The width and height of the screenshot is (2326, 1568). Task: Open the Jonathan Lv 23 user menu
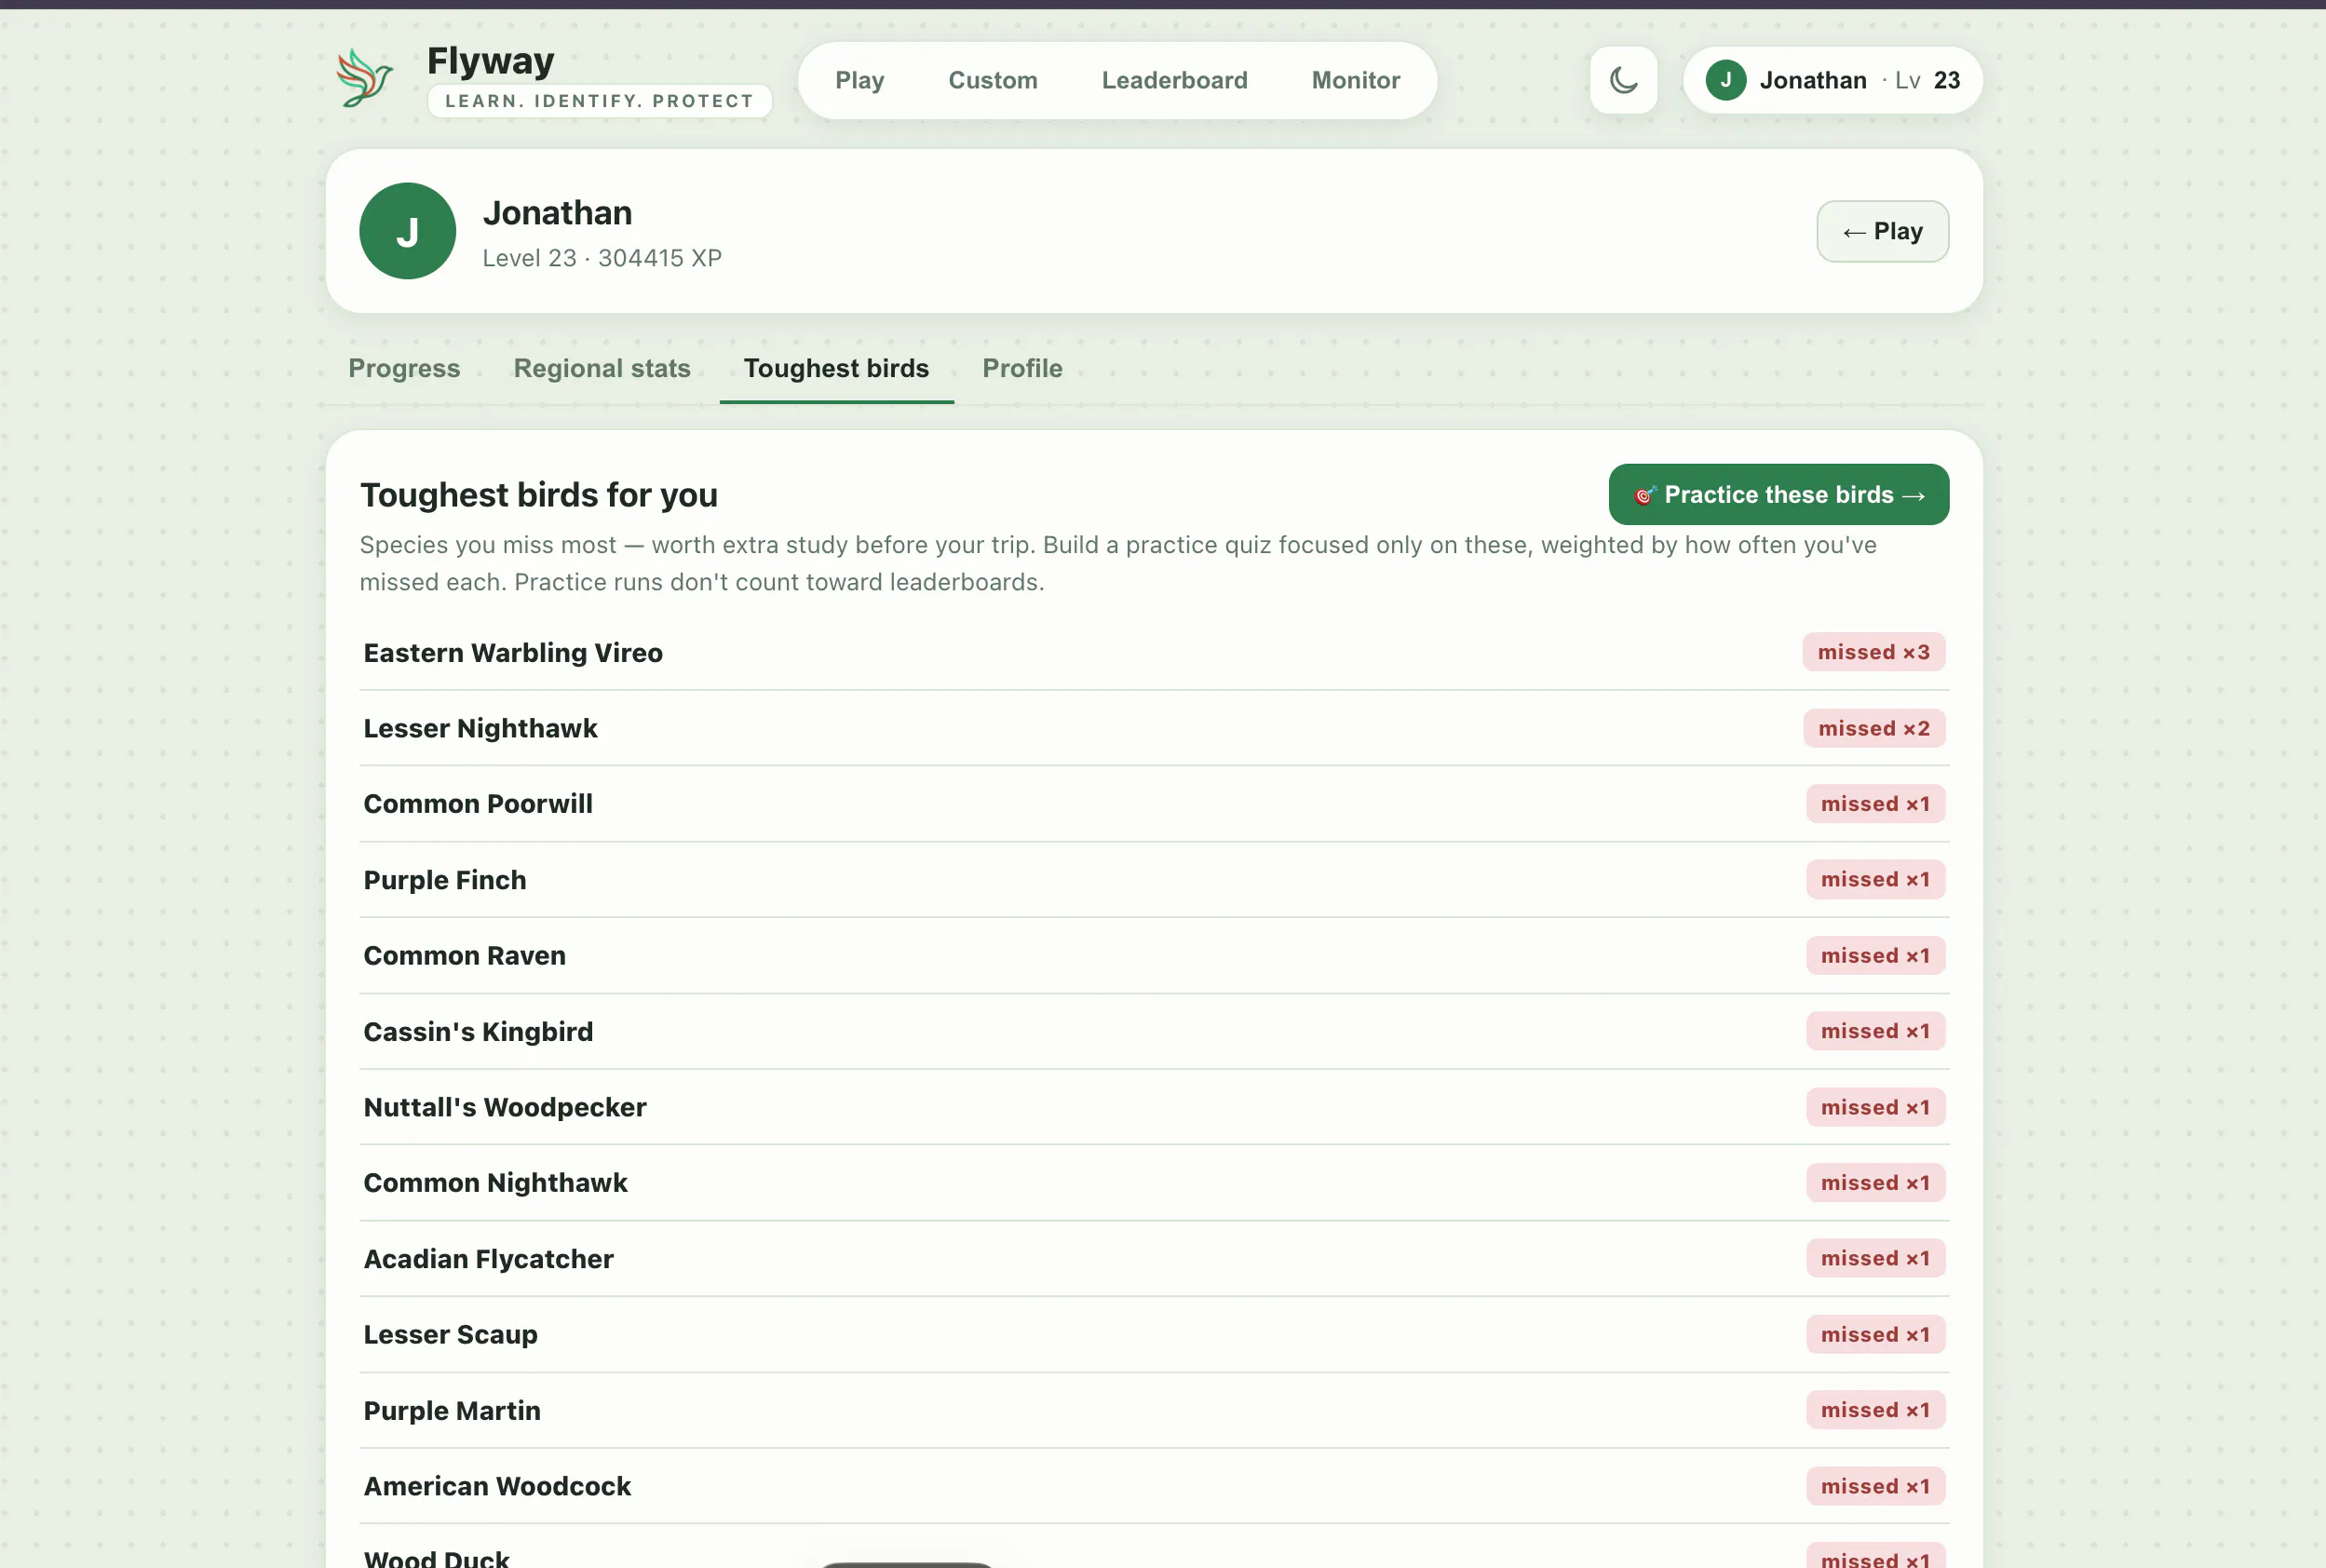tap(1832, 80)
